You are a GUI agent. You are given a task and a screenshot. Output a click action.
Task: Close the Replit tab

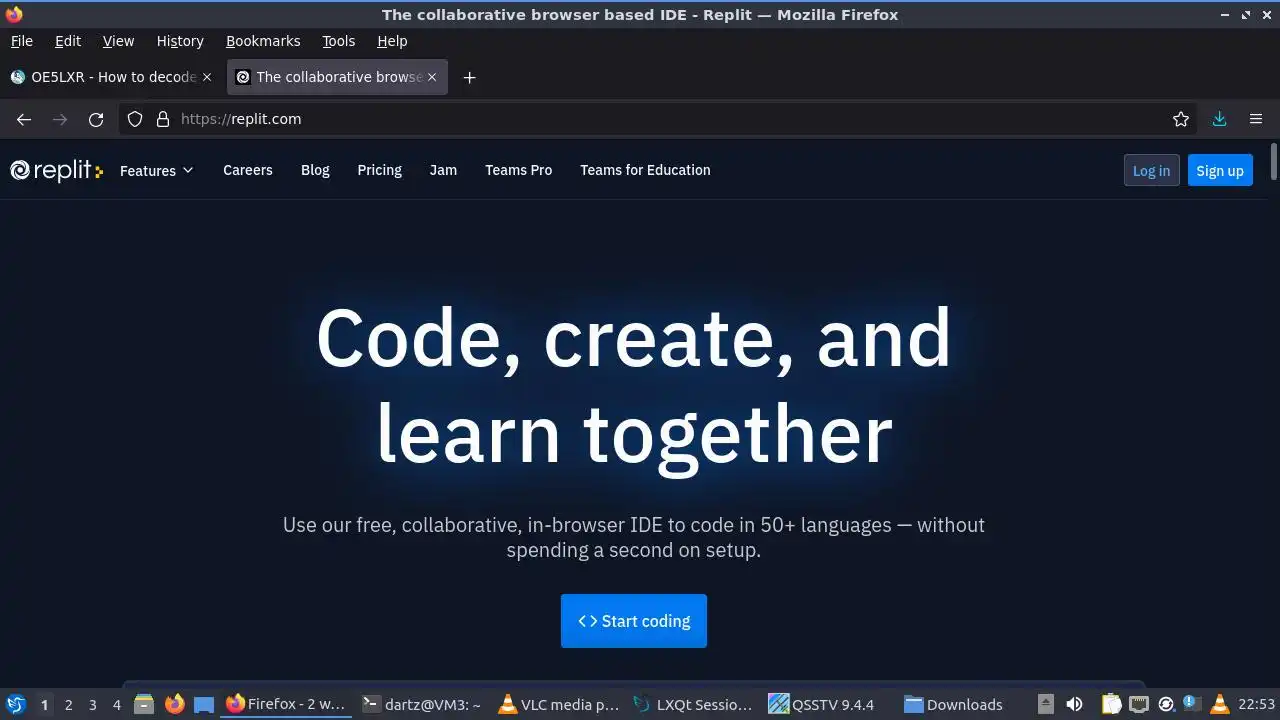tap(432, 77)
